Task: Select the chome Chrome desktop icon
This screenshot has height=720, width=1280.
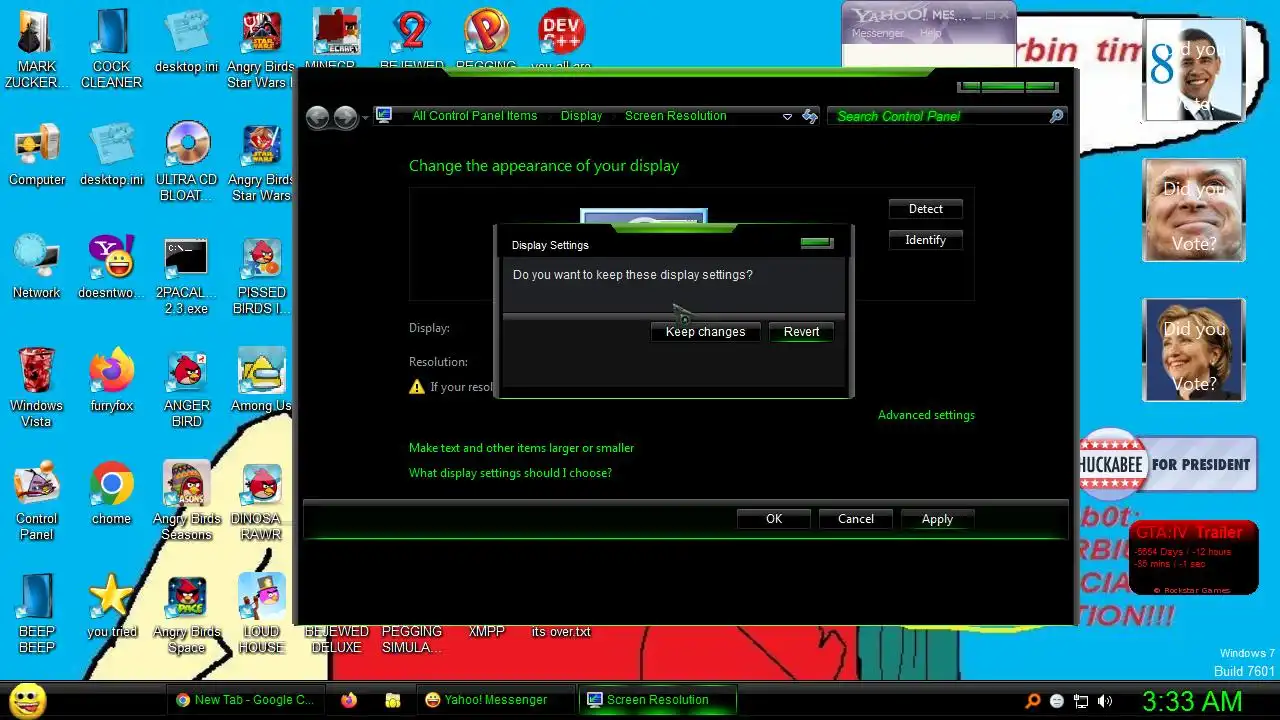Action: pyautogui.click(x=111, y=493)
